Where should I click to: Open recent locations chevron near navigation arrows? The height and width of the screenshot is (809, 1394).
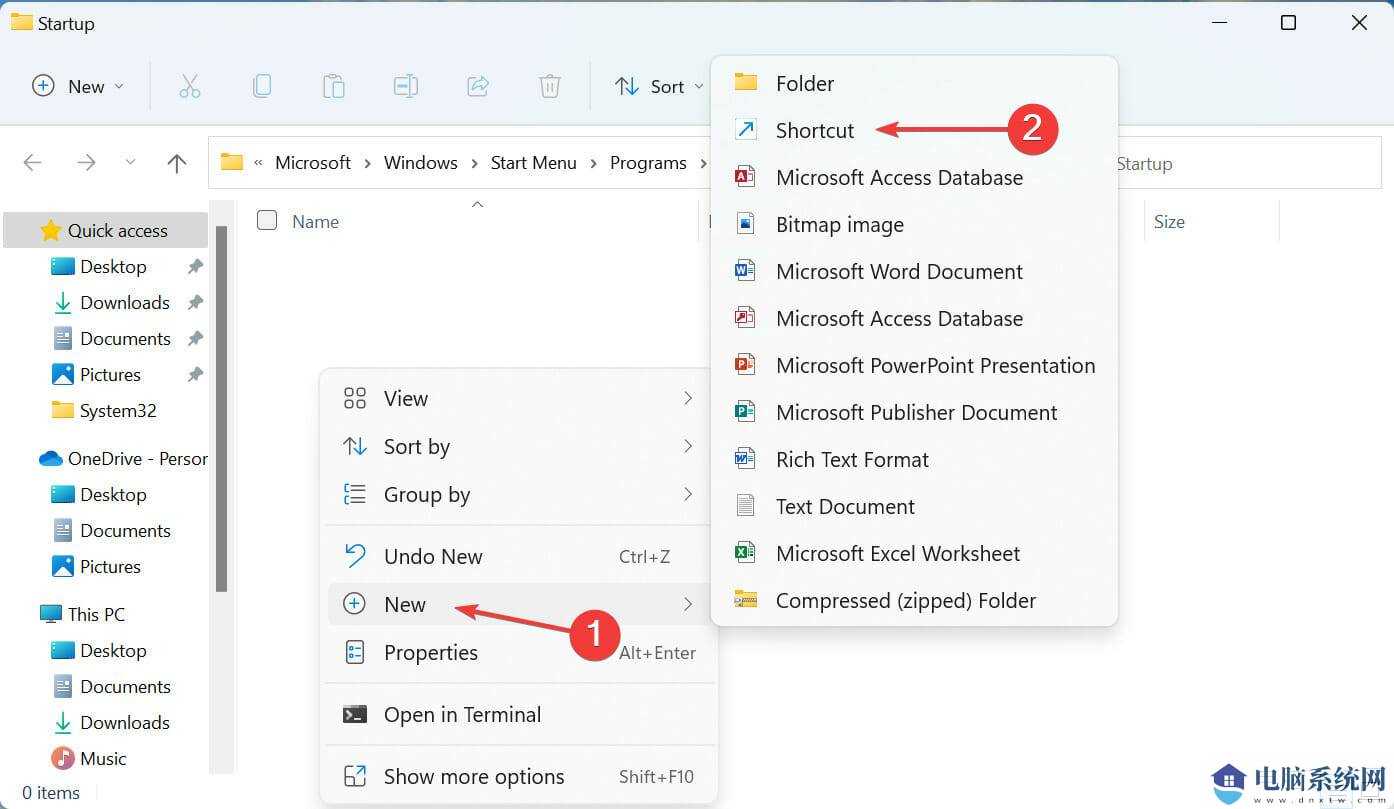pyautogui.click(x=130, y=163)
